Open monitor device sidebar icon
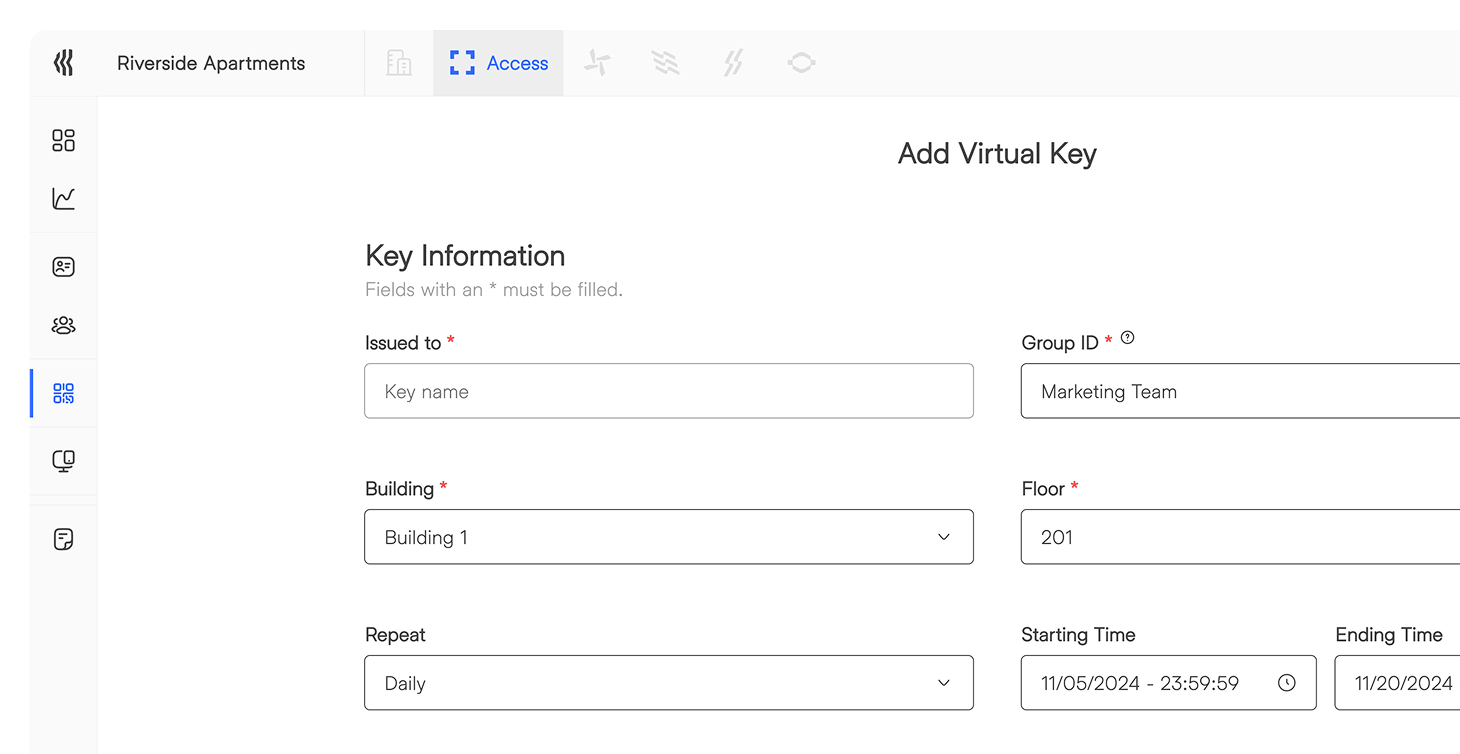The image size is (1460, 754). pyautogui.click(x=63, y=461)
